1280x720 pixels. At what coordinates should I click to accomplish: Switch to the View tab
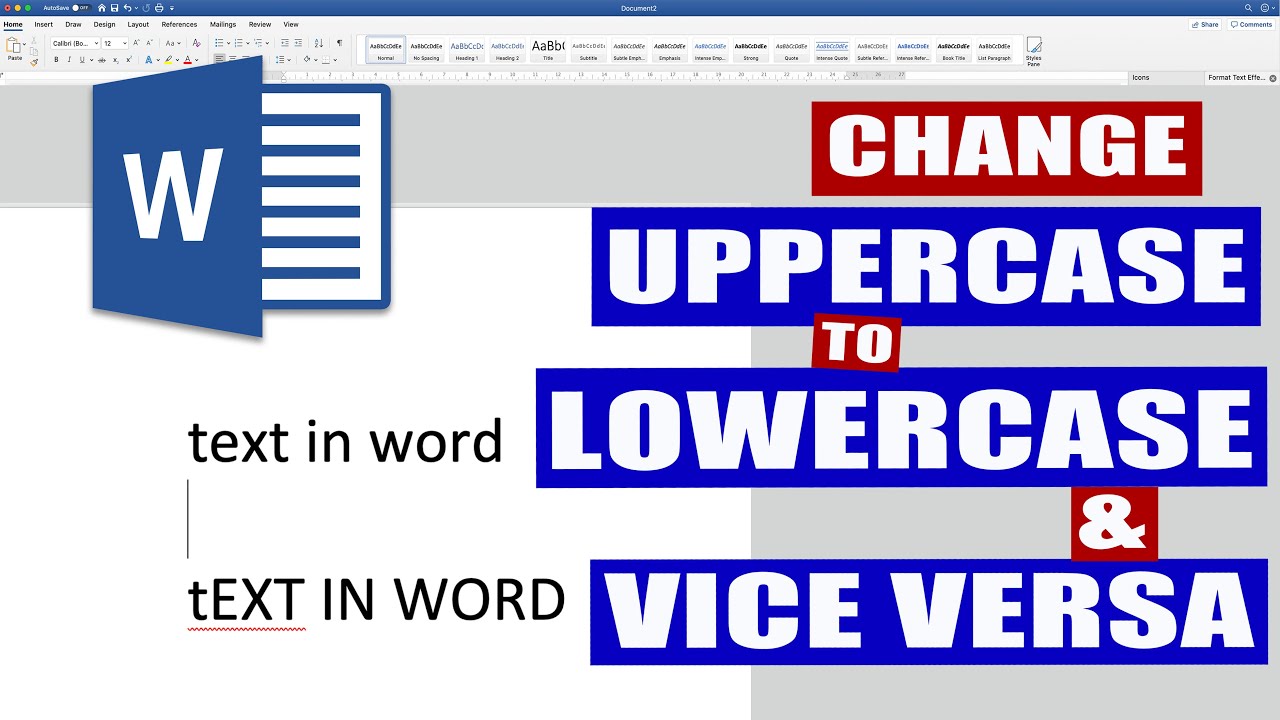point(291,24)
